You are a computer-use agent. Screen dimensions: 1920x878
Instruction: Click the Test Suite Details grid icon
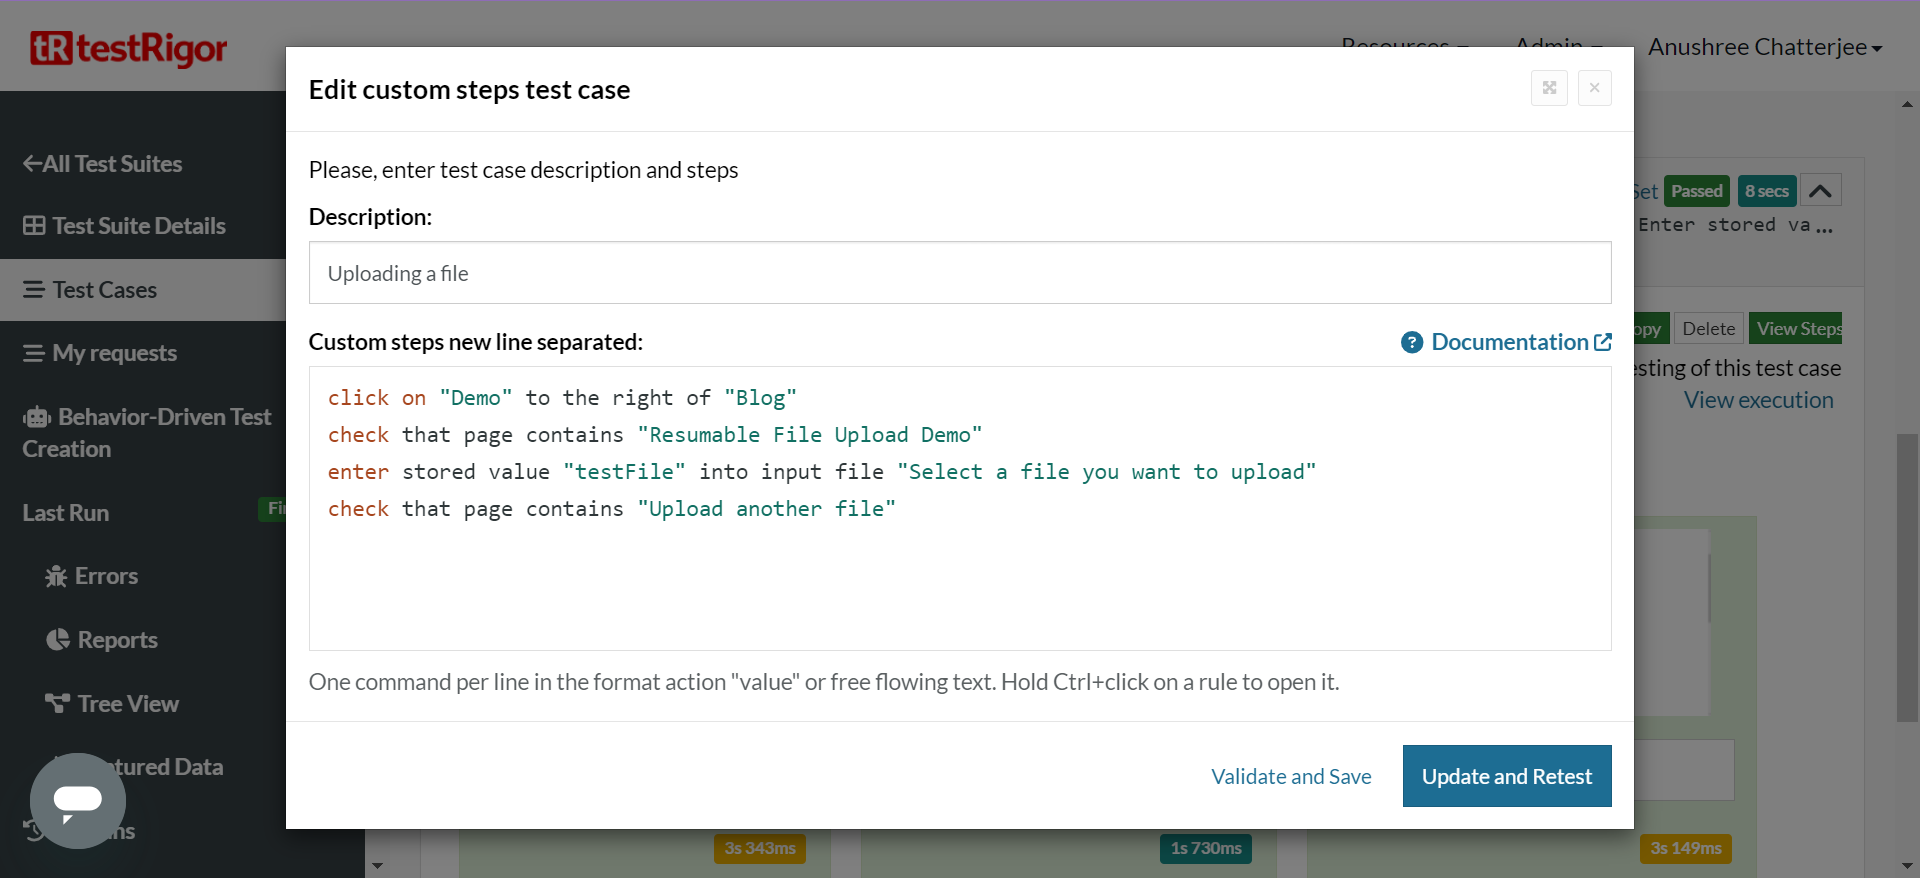point(34,226)
